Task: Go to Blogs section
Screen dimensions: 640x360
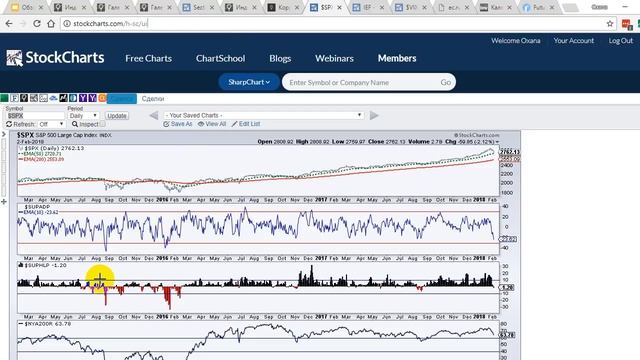Action: [x=280, y=58]
